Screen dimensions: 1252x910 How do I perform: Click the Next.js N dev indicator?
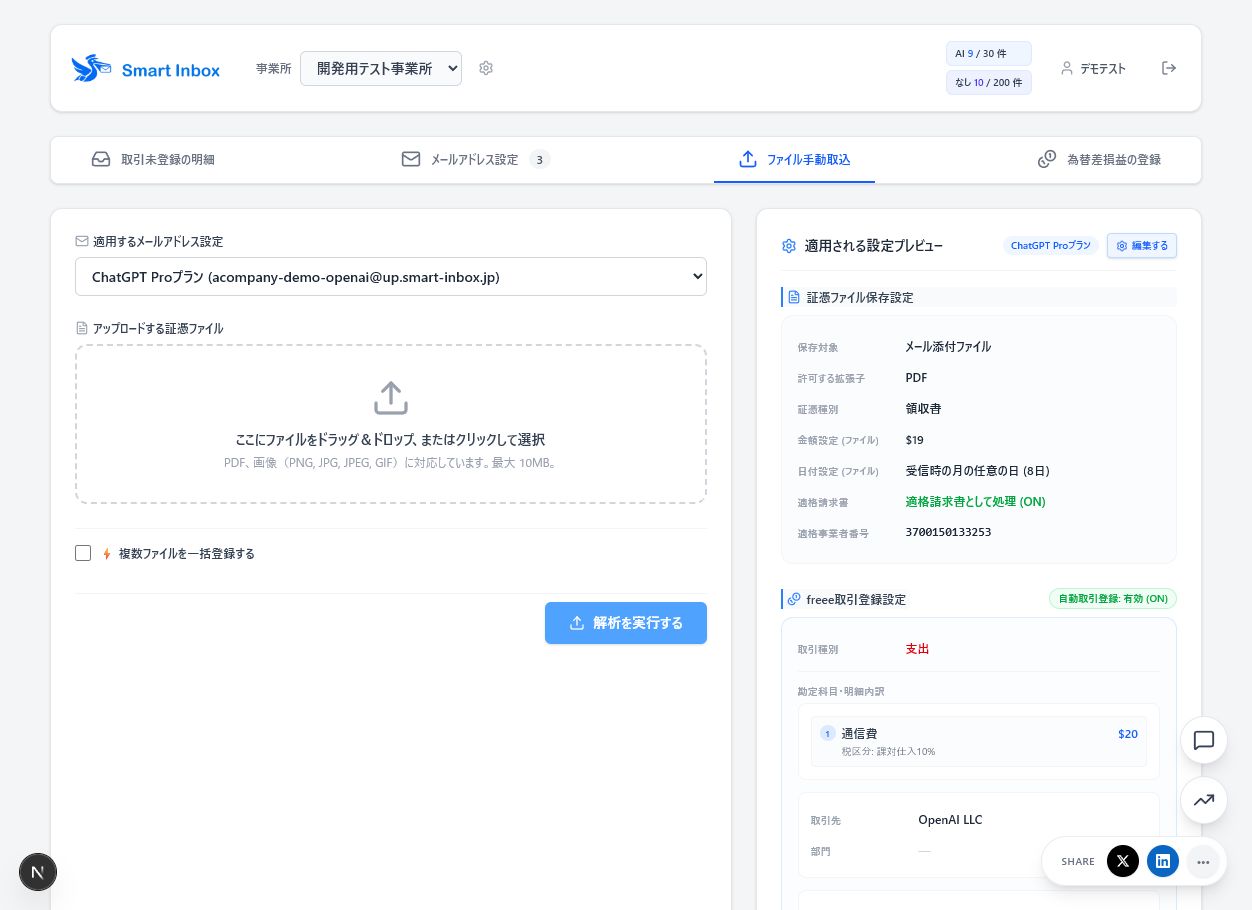[38, 872]
